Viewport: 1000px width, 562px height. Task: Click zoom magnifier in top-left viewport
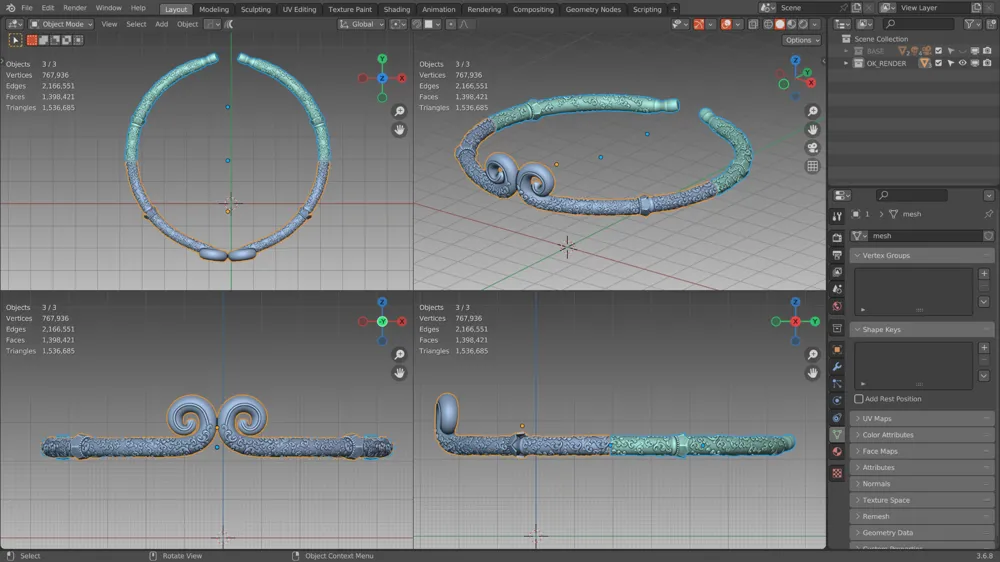coord(399,111)
